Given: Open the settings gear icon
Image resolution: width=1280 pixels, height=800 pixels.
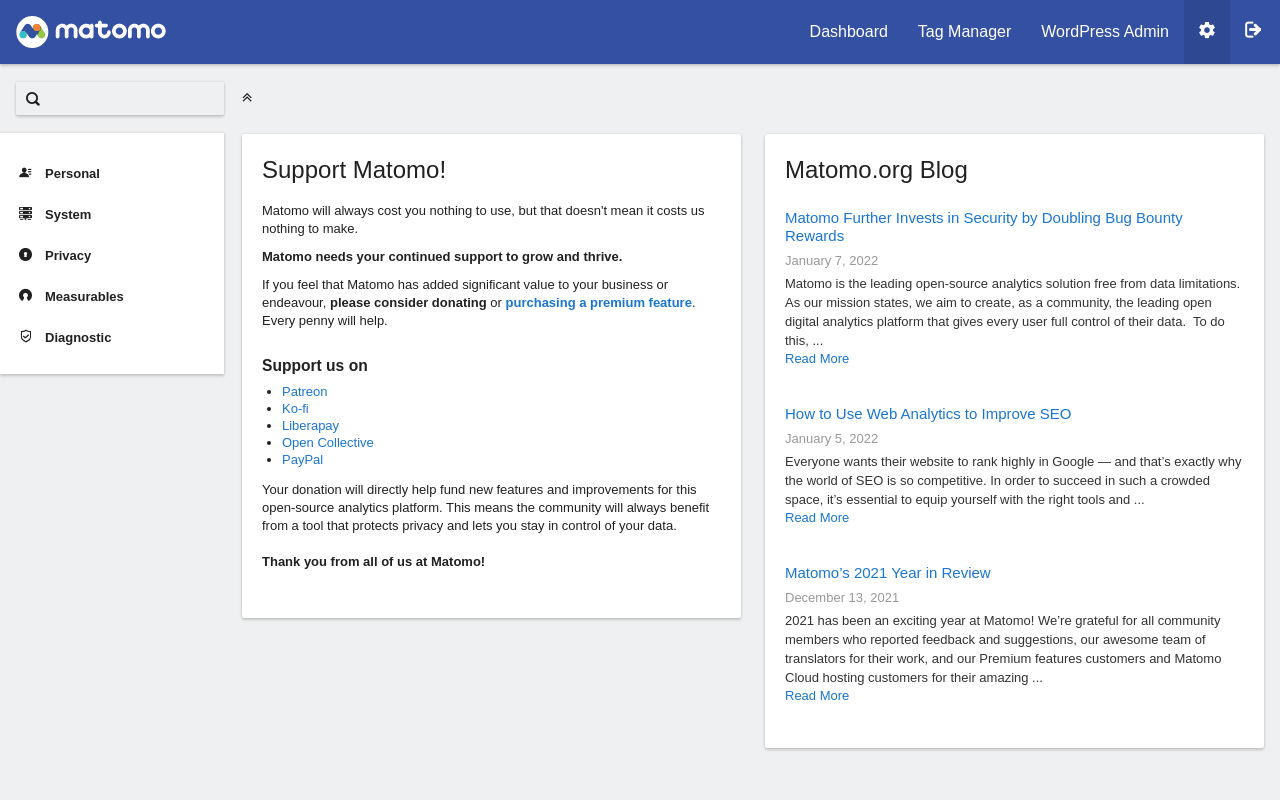Looking at the screenshot, I should click(1207, 31).
